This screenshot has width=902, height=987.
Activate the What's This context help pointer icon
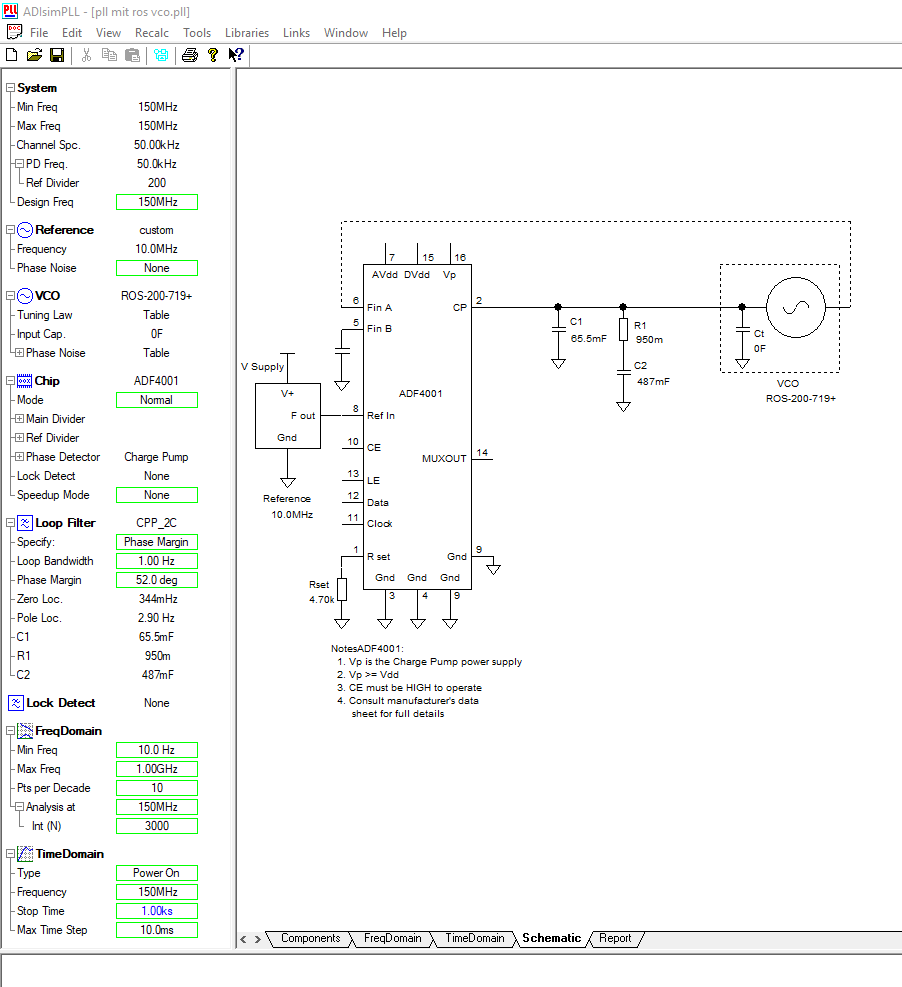[x=235, y=55]
